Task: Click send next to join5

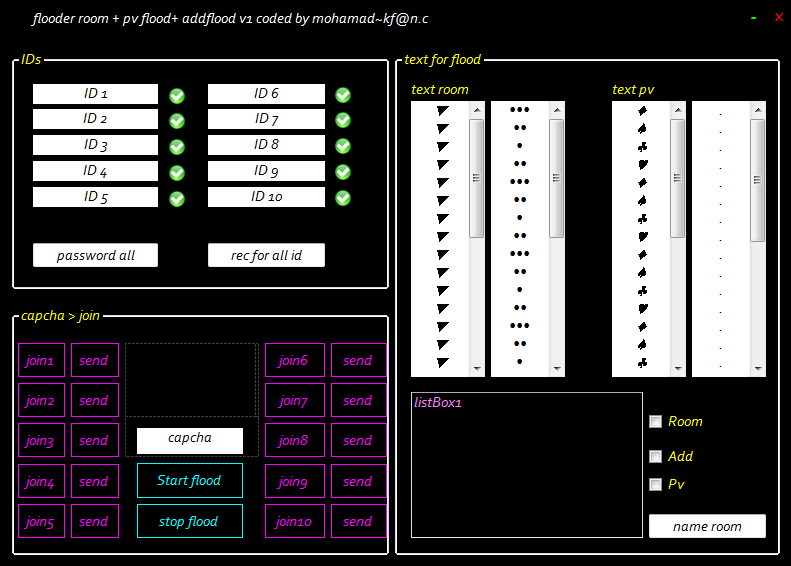Action: (95, 521)
